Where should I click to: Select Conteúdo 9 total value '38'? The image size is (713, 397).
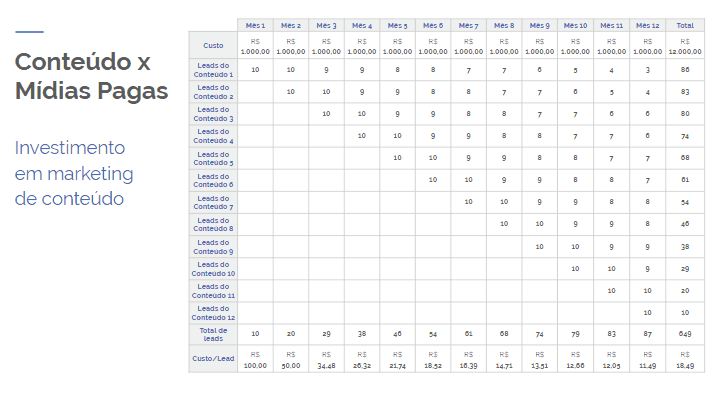coord(685,246)
